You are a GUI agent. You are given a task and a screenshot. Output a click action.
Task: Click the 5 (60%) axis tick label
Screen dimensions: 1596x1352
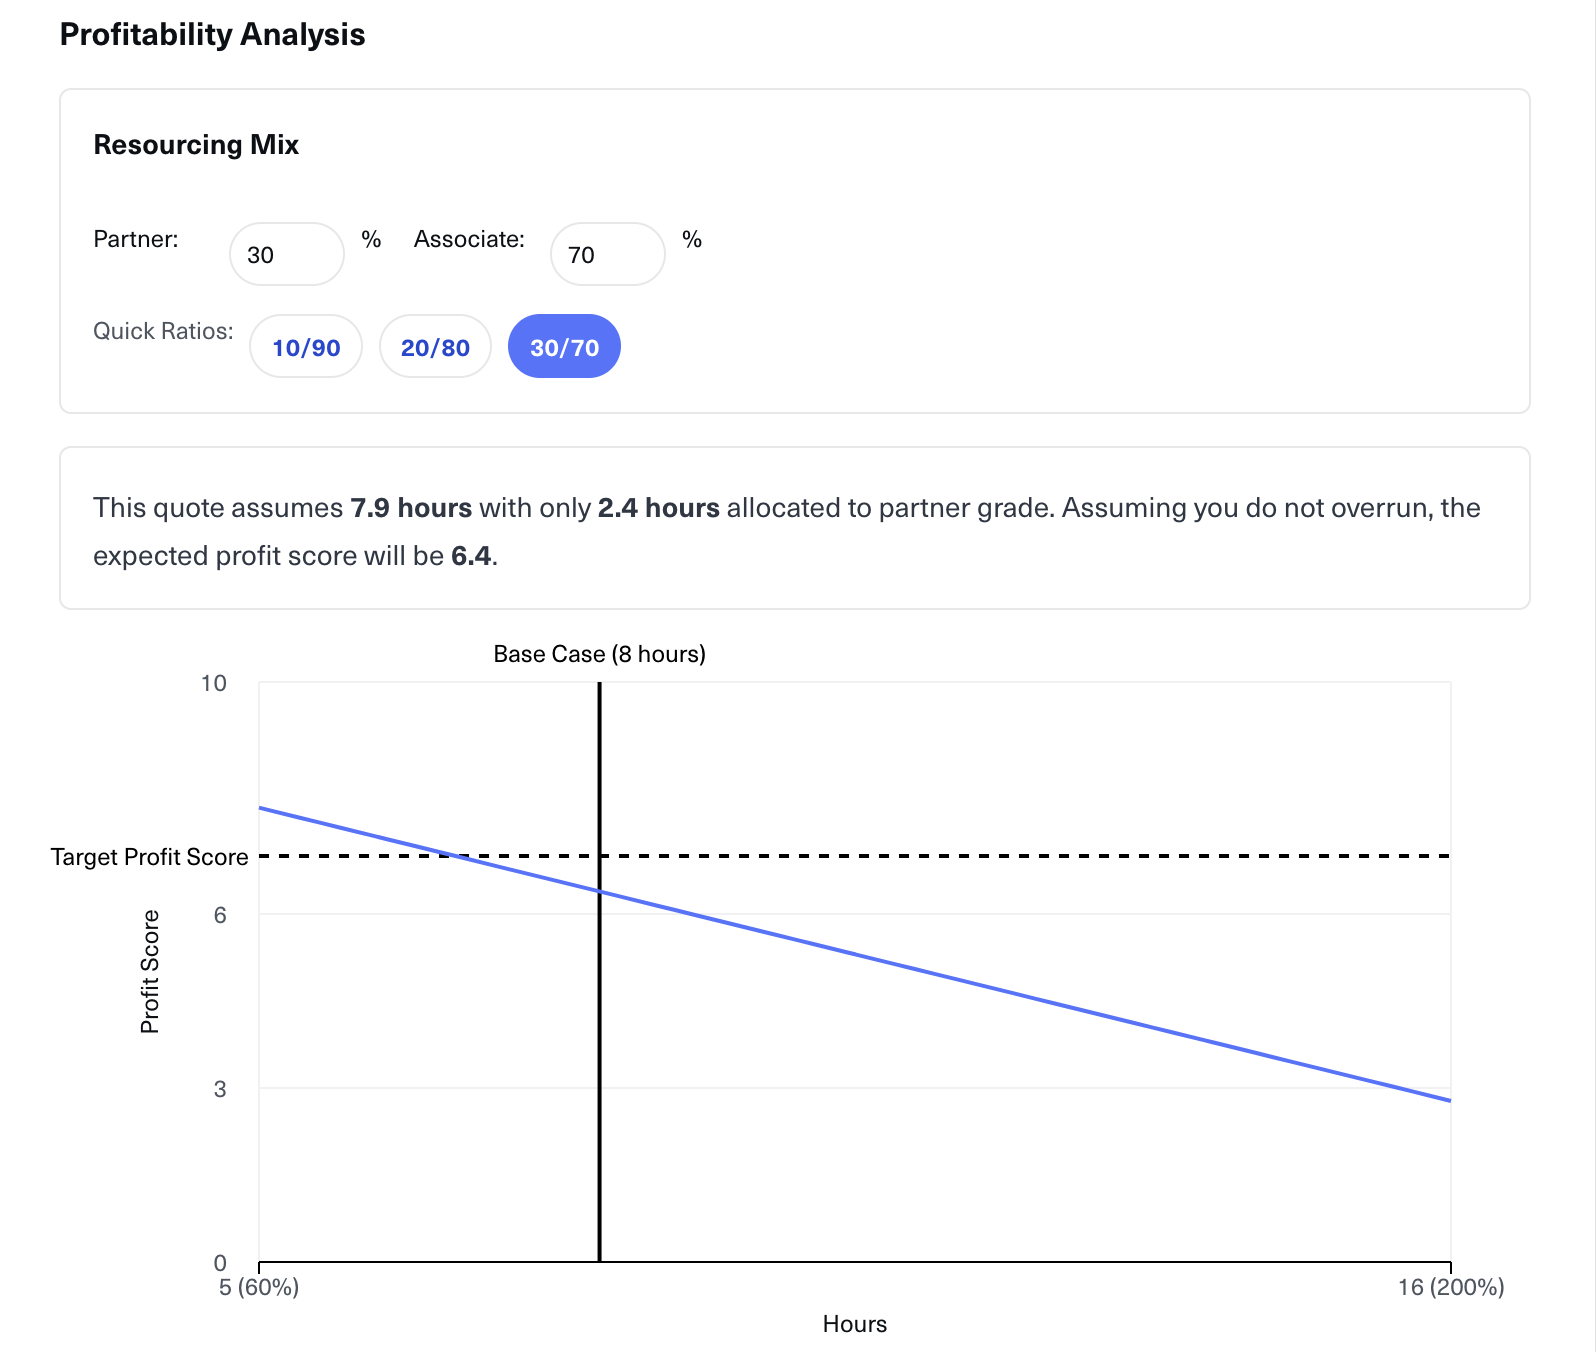(259, 1287)
